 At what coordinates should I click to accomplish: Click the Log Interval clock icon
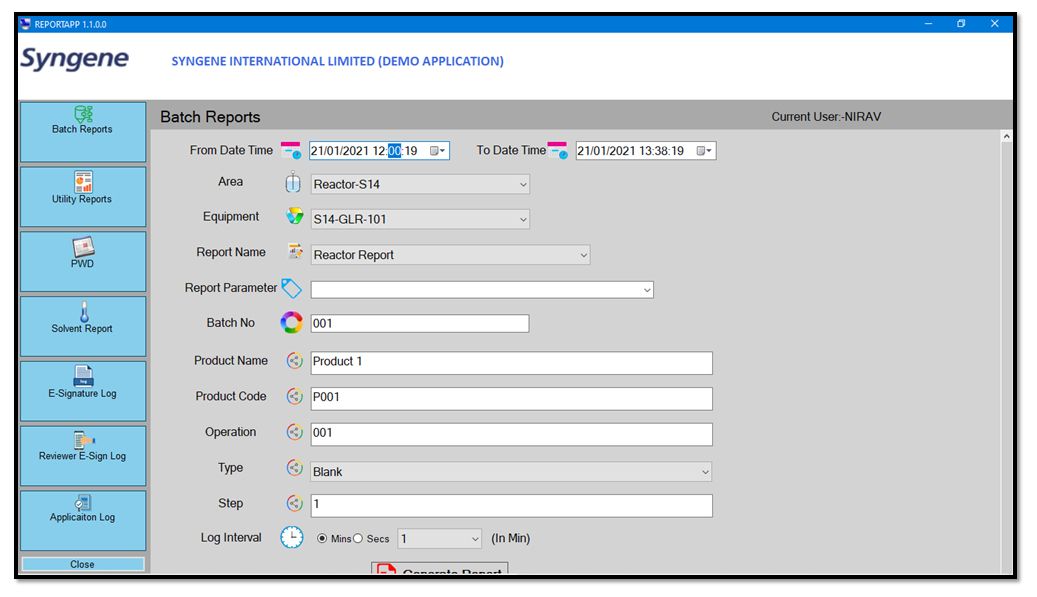pyautogui.click(x=292, y=537)
